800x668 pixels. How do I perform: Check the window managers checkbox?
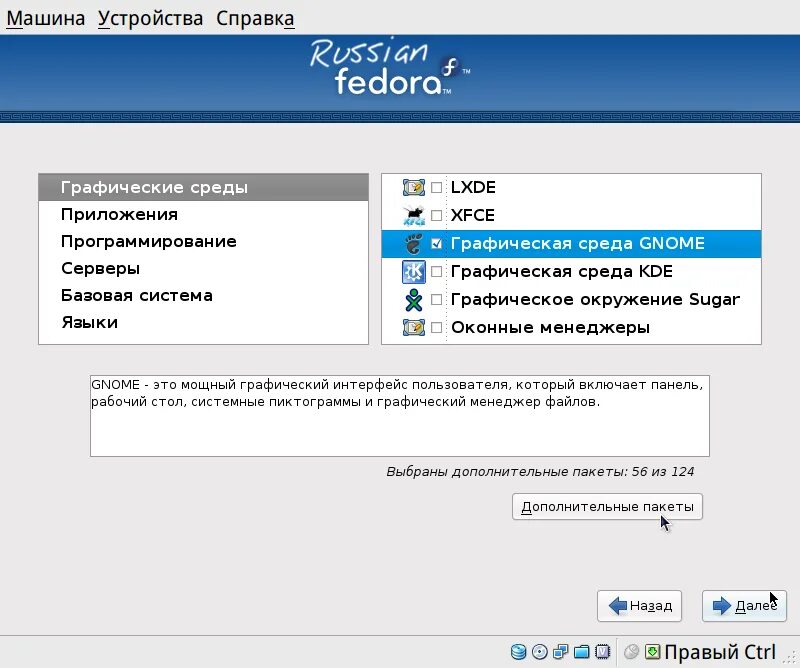pyautogui.click(x=437, y=327)
